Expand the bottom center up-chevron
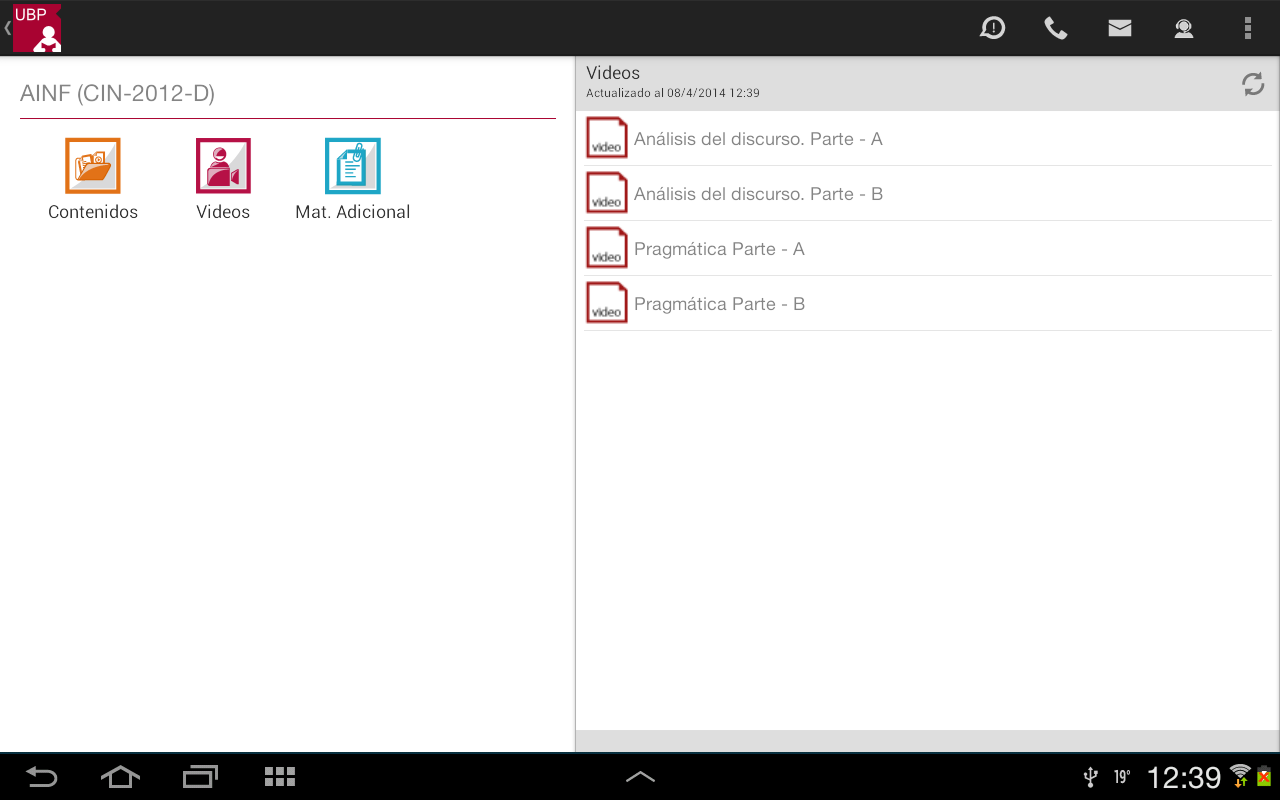This screenshot has height=800, width=1280. [640, 777]
